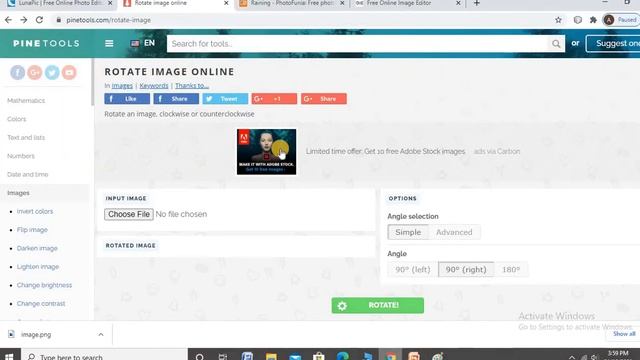The width and height of the screenshot is (640, 360).
Task: Open the YouTube circle icon in sidebar
Action: point(69,72)
